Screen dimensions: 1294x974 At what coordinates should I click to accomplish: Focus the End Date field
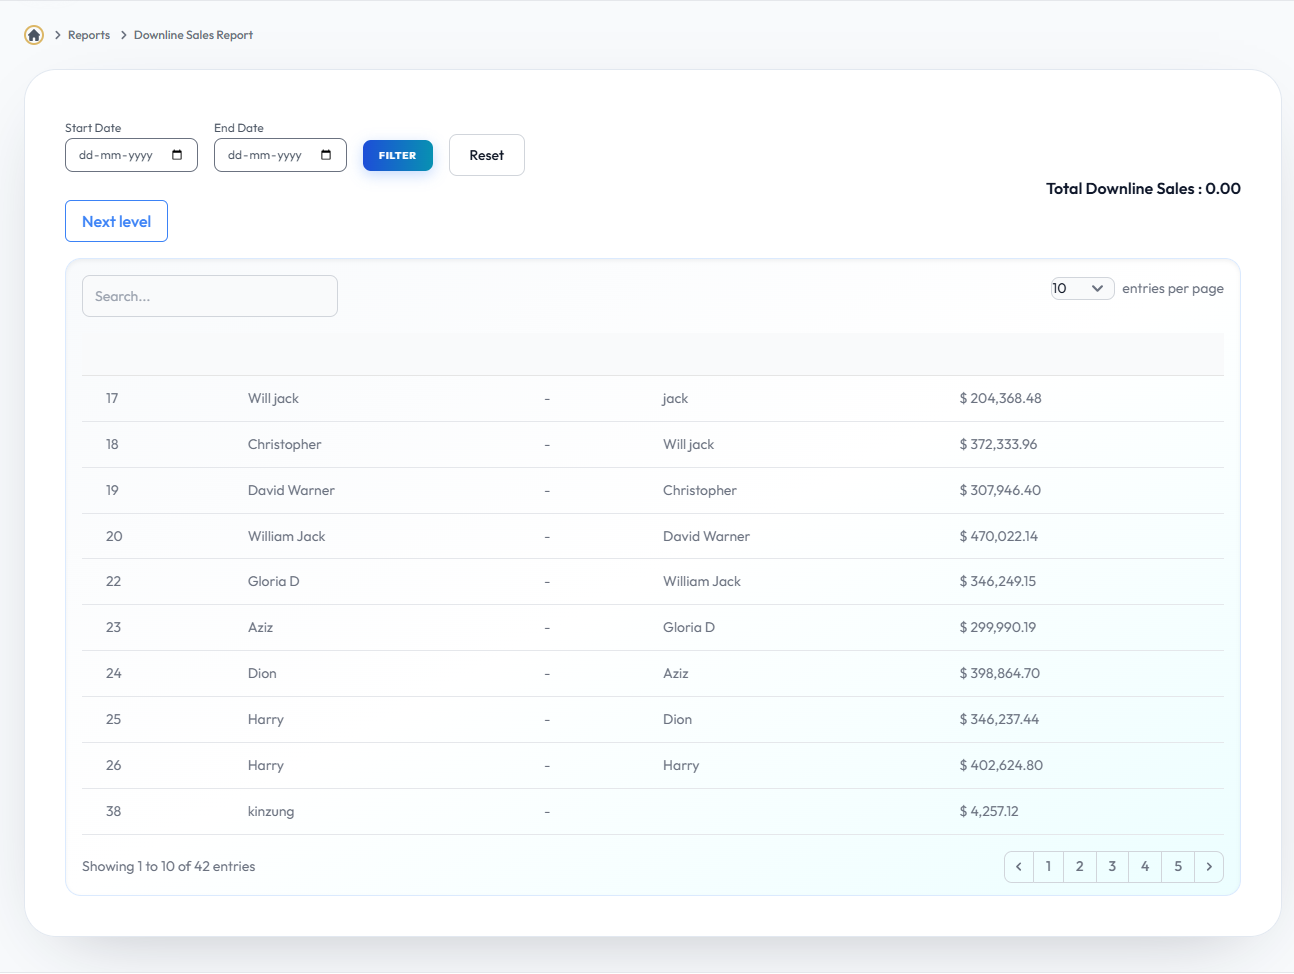click(x=280, y=155)
